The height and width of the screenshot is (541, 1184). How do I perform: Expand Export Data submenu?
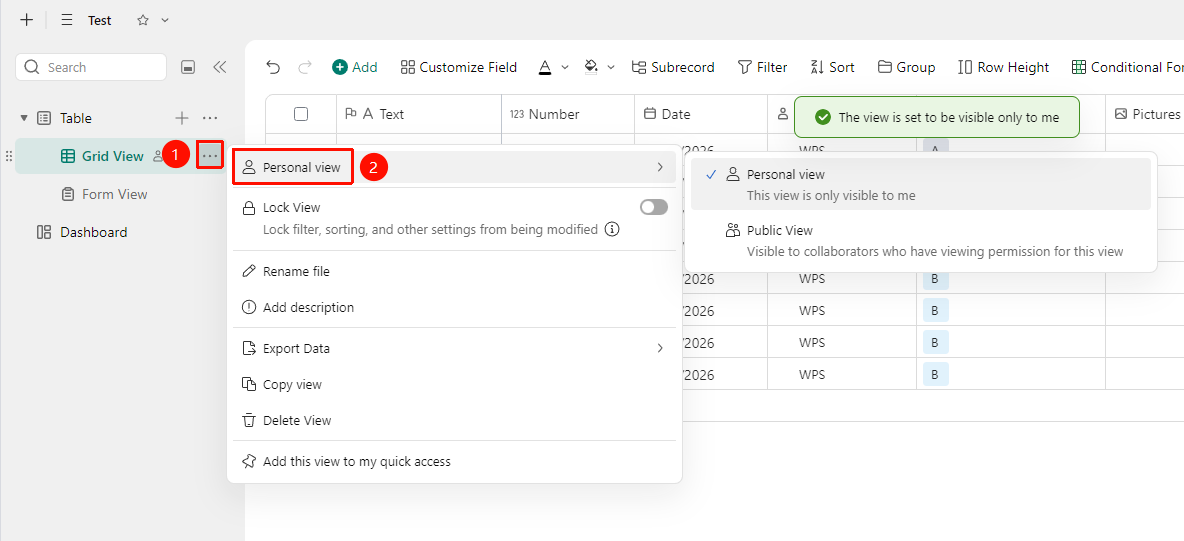pyautogui.click(x=454, y=348)
